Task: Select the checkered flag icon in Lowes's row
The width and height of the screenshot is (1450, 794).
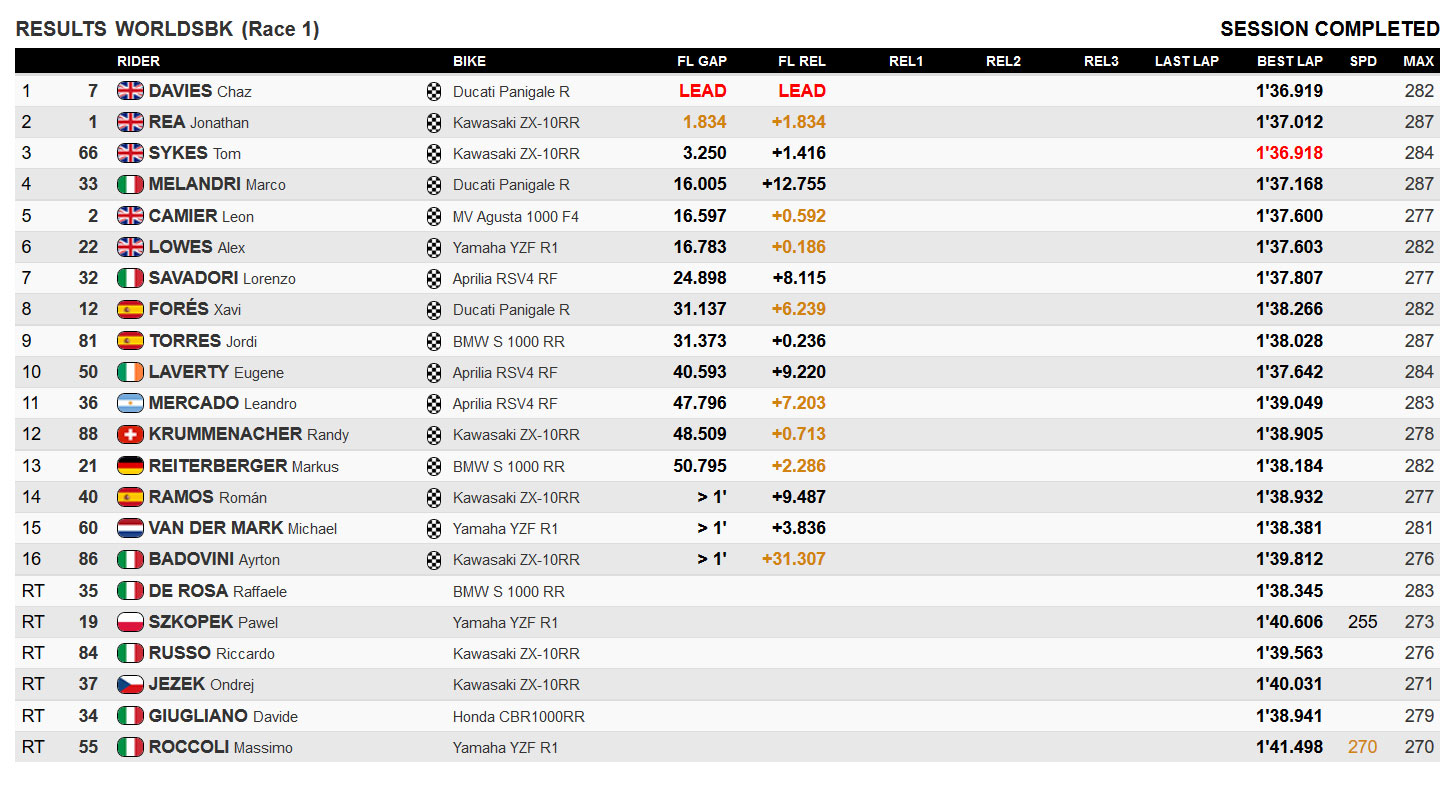Action: click(434, 247)
